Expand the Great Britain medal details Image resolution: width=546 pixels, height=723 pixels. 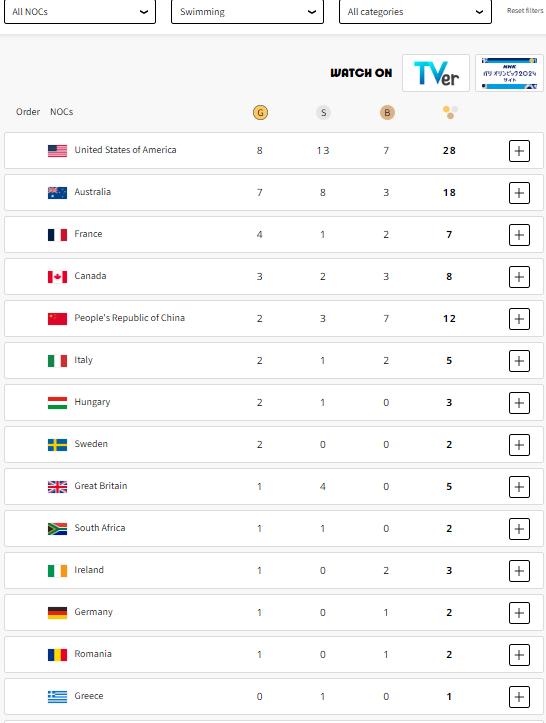click(519, 486)
